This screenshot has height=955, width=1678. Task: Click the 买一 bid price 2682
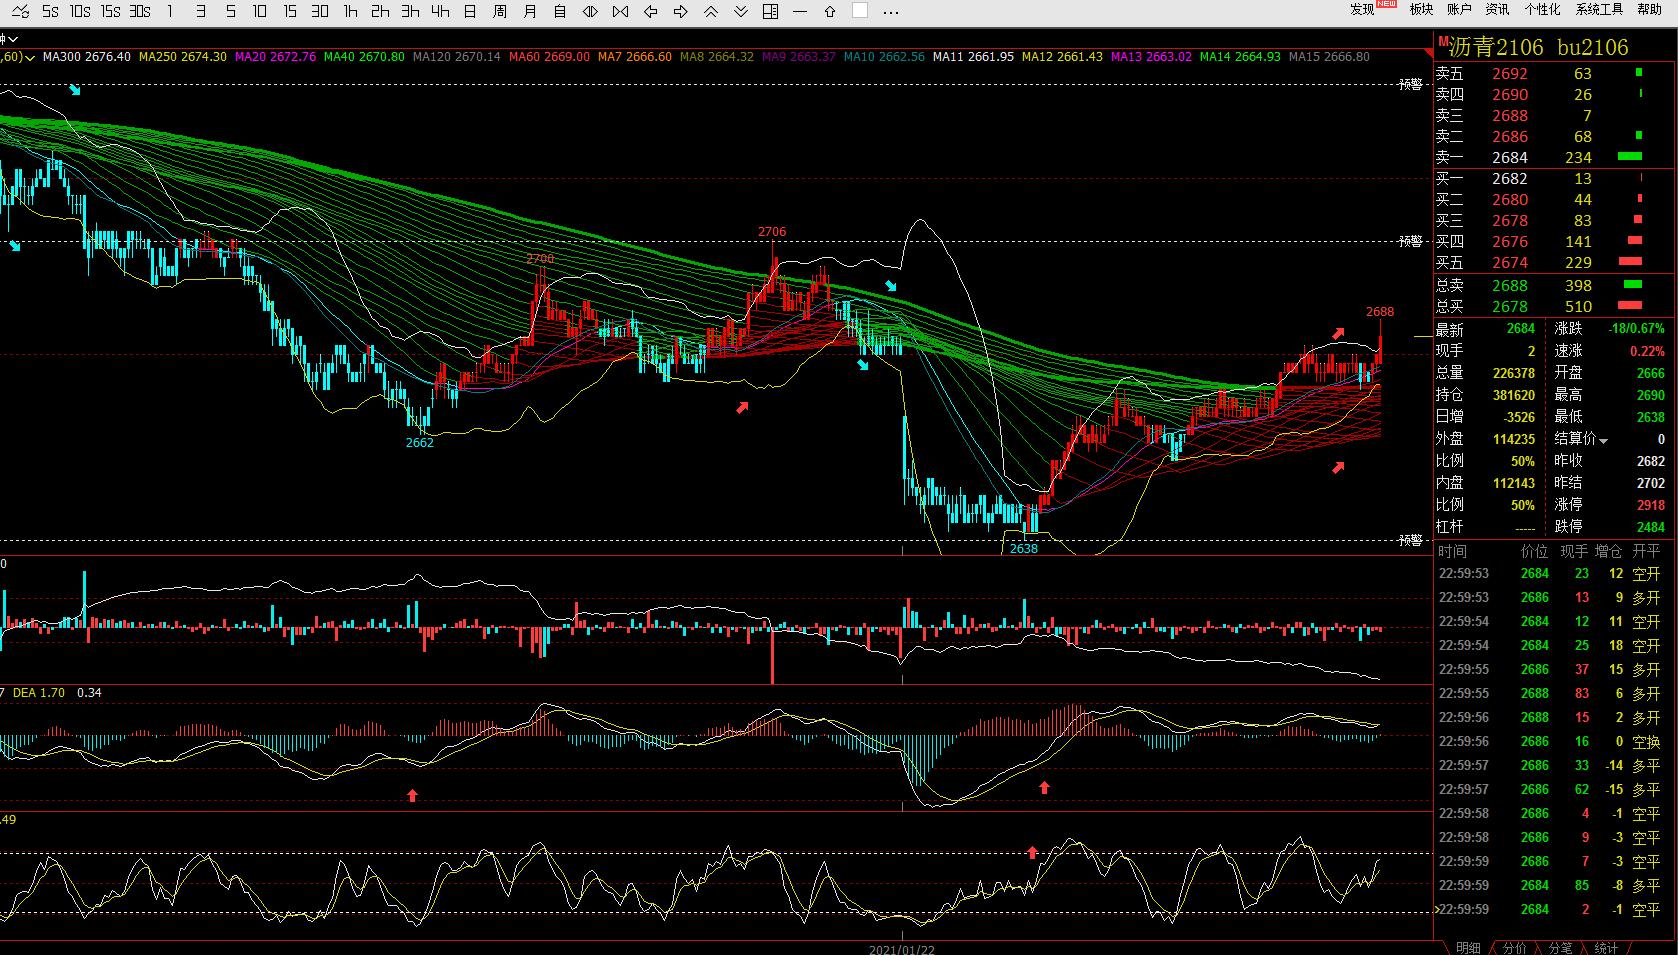[x=1510, y=178]
